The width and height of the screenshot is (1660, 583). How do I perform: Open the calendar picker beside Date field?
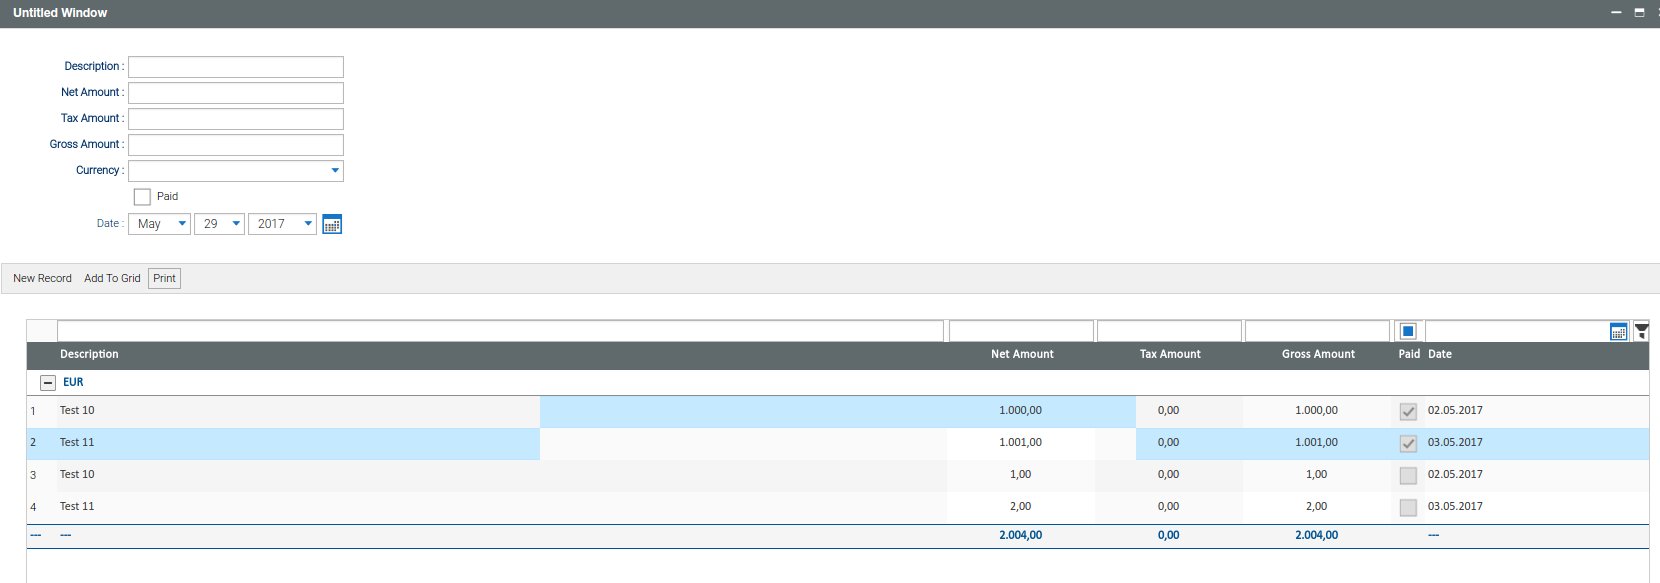332,224
